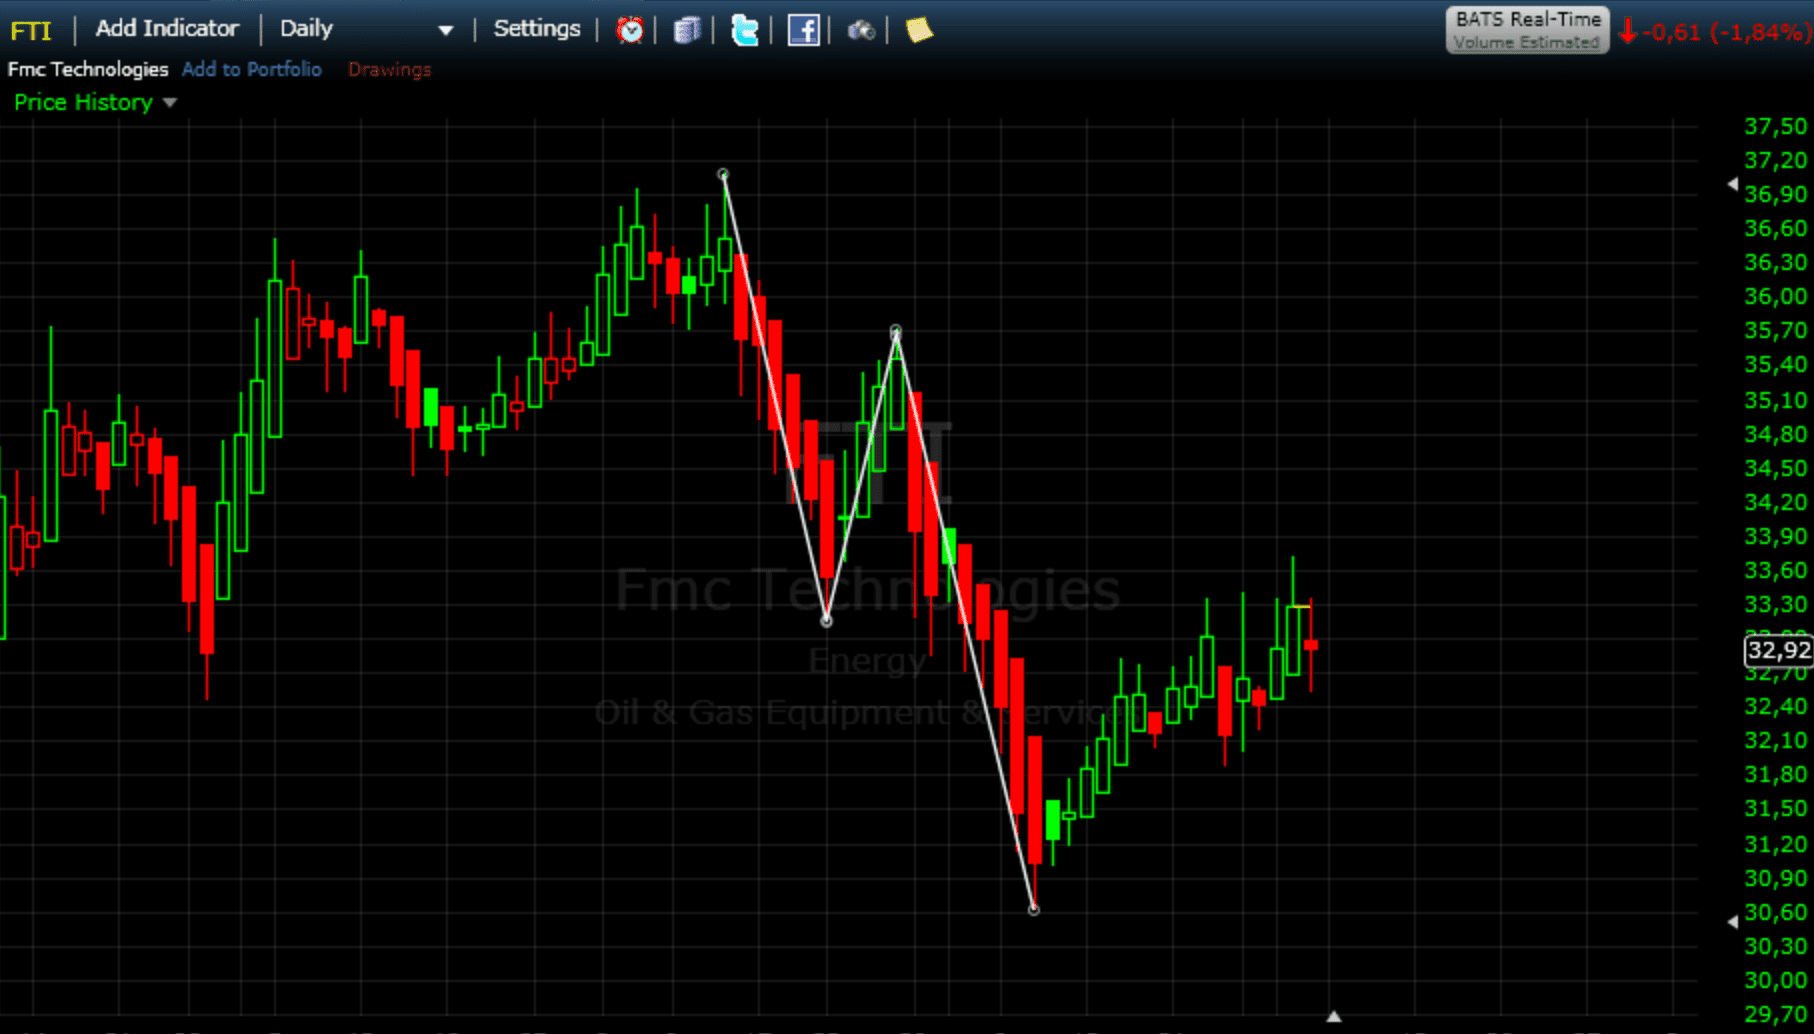Share chart via the Facebook icon
The width and height of the screenshot is (1814, 1034).
tap(803, 30)
